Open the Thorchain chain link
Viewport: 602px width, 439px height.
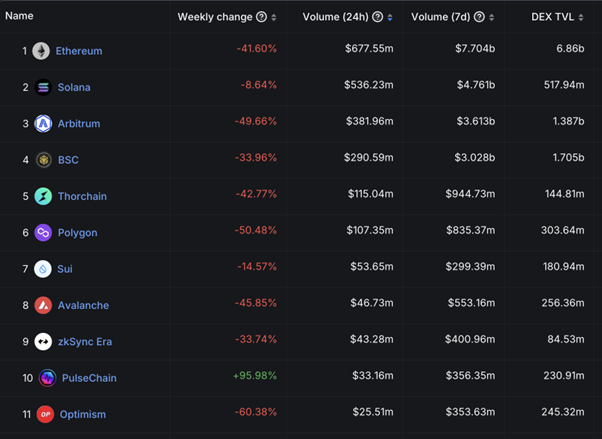tap(83, 196)
